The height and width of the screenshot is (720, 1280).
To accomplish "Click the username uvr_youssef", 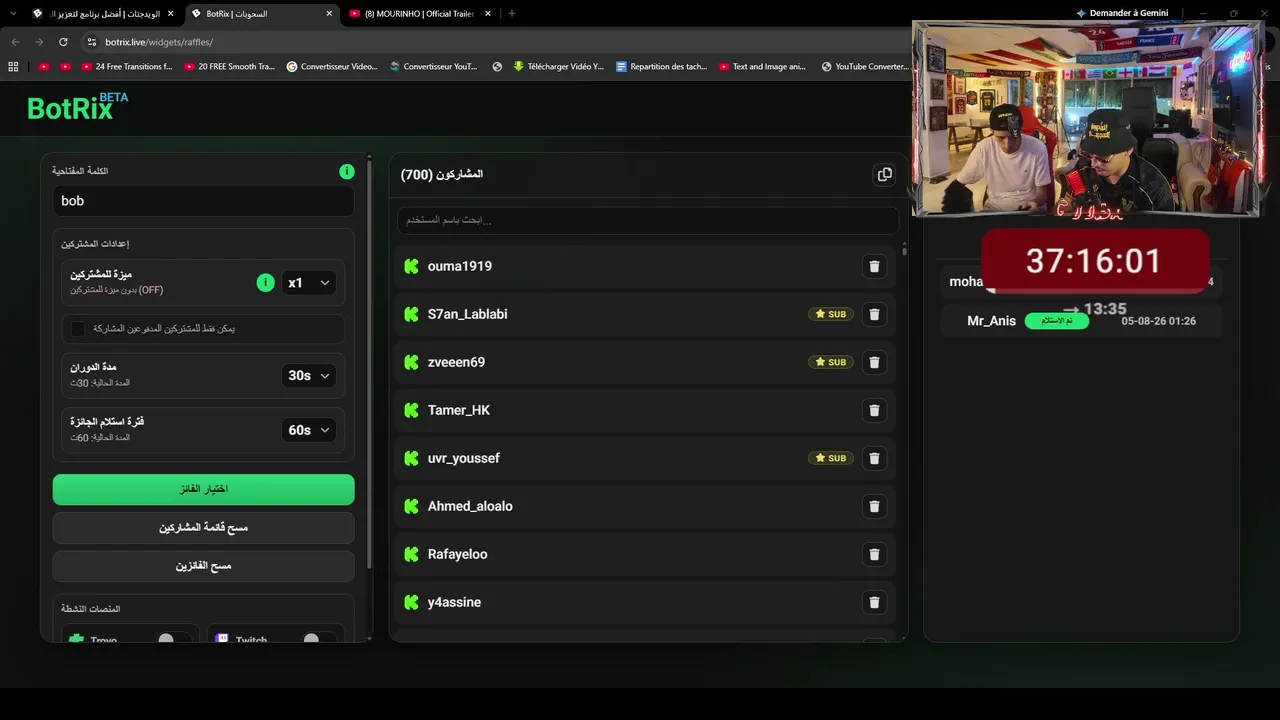I will (463, 458).
